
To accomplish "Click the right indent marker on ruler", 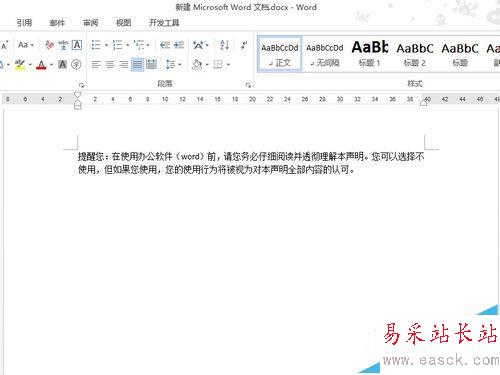I will (x=424, y=103).
